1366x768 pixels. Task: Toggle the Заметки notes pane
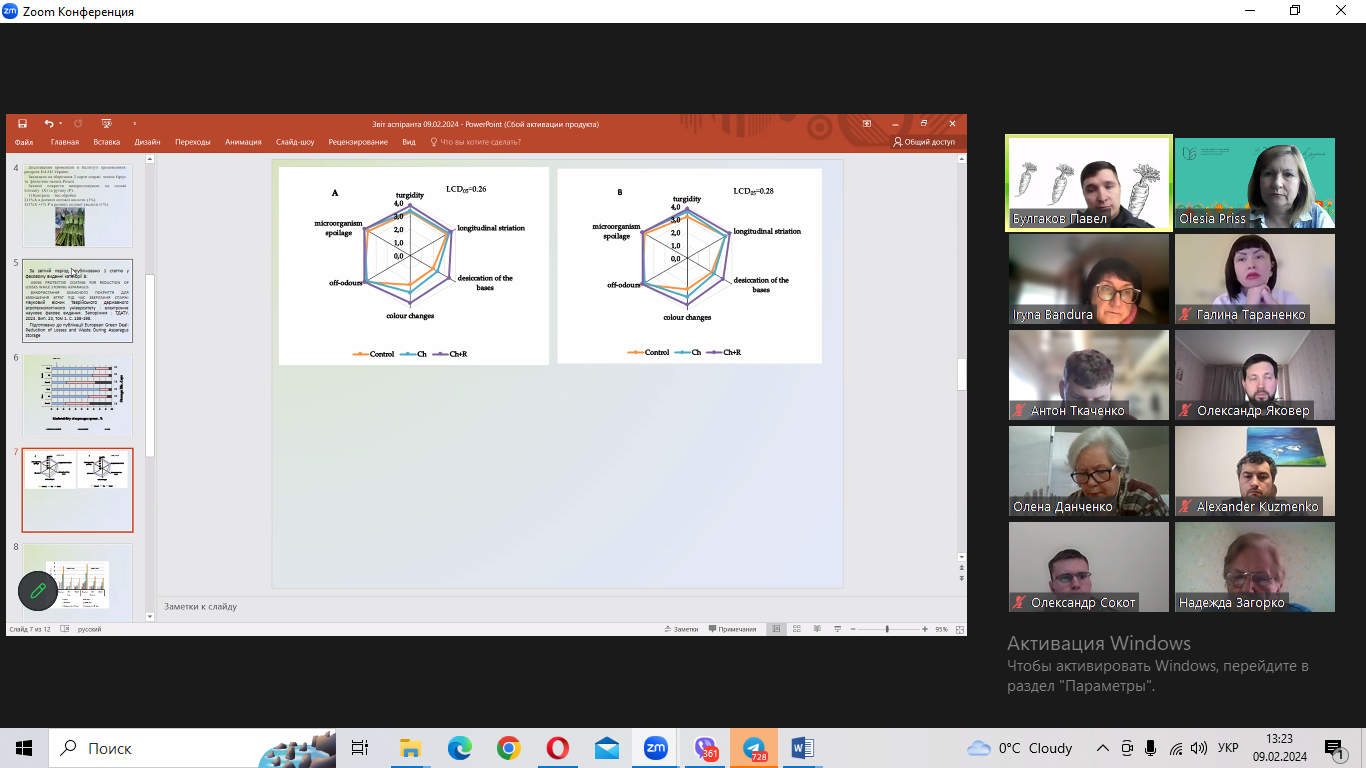coord(680,629)
